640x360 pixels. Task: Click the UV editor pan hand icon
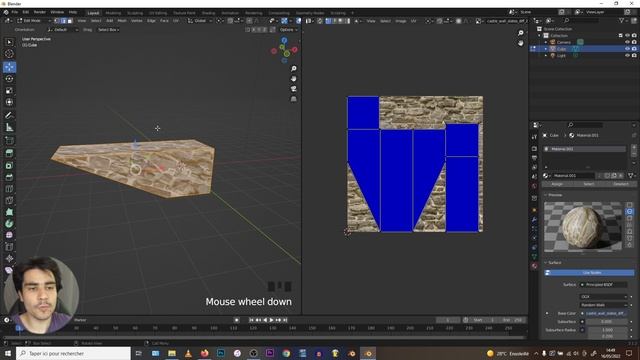pyautogui.click(x=520, y=43)
